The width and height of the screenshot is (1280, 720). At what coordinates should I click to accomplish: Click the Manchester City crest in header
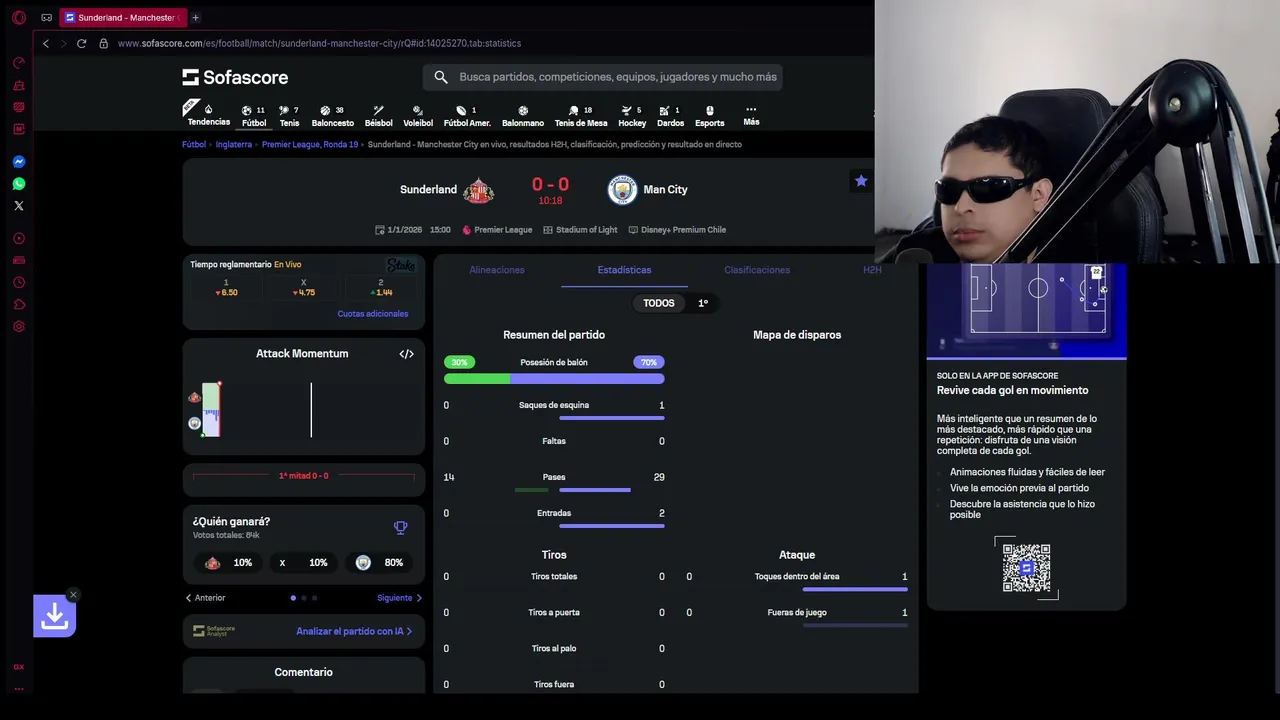622,190
